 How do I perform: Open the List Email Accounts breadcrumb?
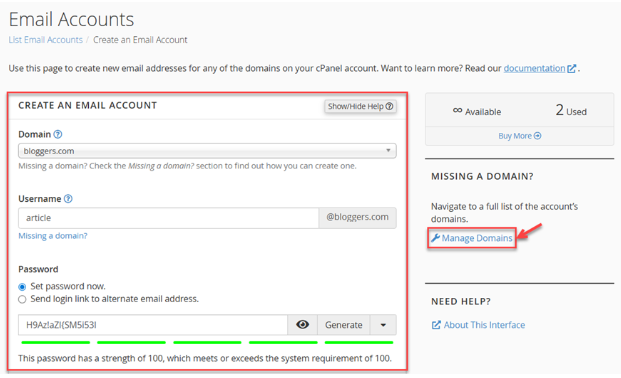point(46,40)
